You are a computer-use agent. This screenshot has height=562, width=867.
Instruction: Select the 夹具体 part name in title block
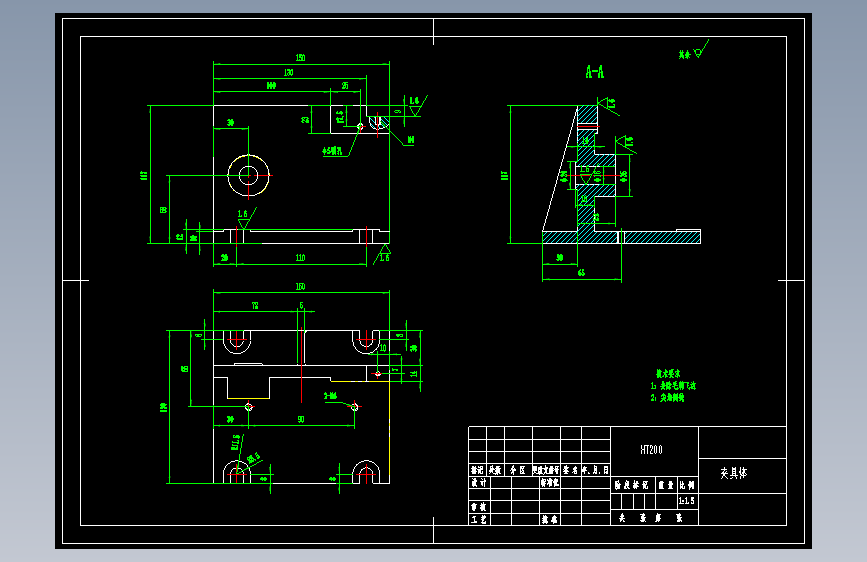[733, 473]
